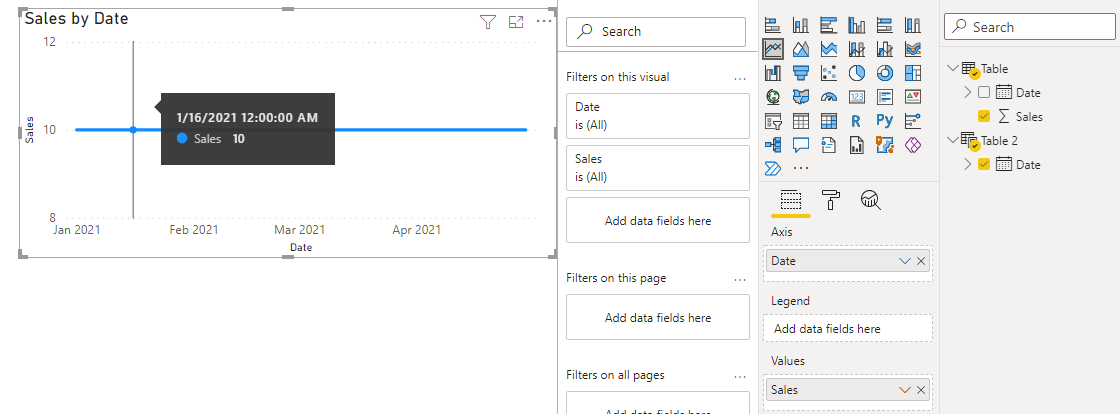Select the pie chart visual
1120x414 pixels.
tap(856, 73)
